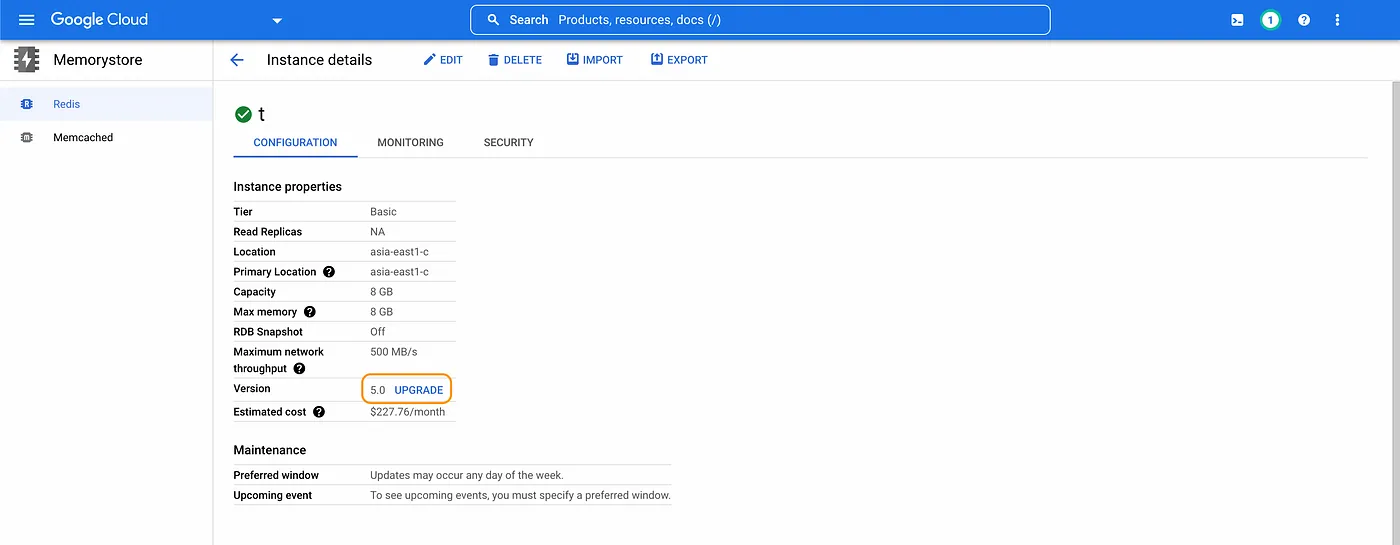Select Memcached in the sidebar
1400x545 pixels.
pos(83,137)
